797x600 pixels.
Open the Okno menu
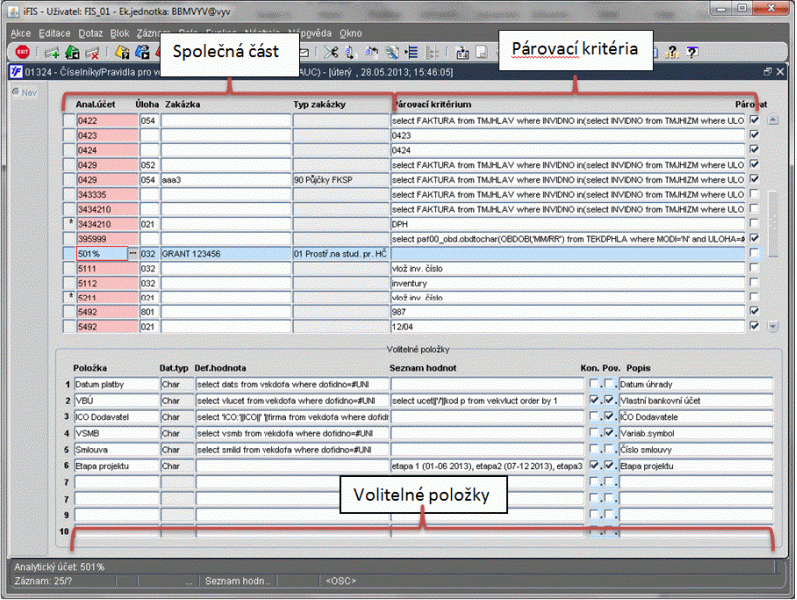[x=351, y=33]
